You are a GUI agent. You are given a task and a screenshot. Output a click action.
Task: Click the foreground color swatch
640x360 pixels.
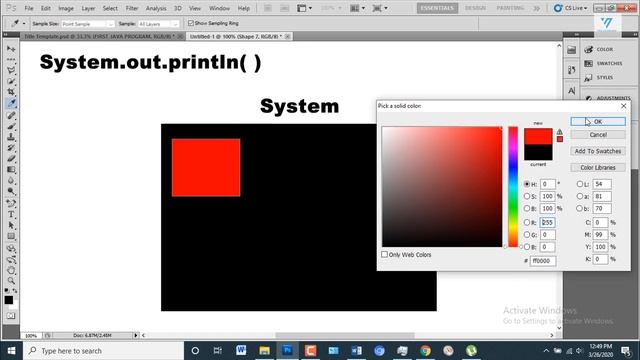coord(9,300)
